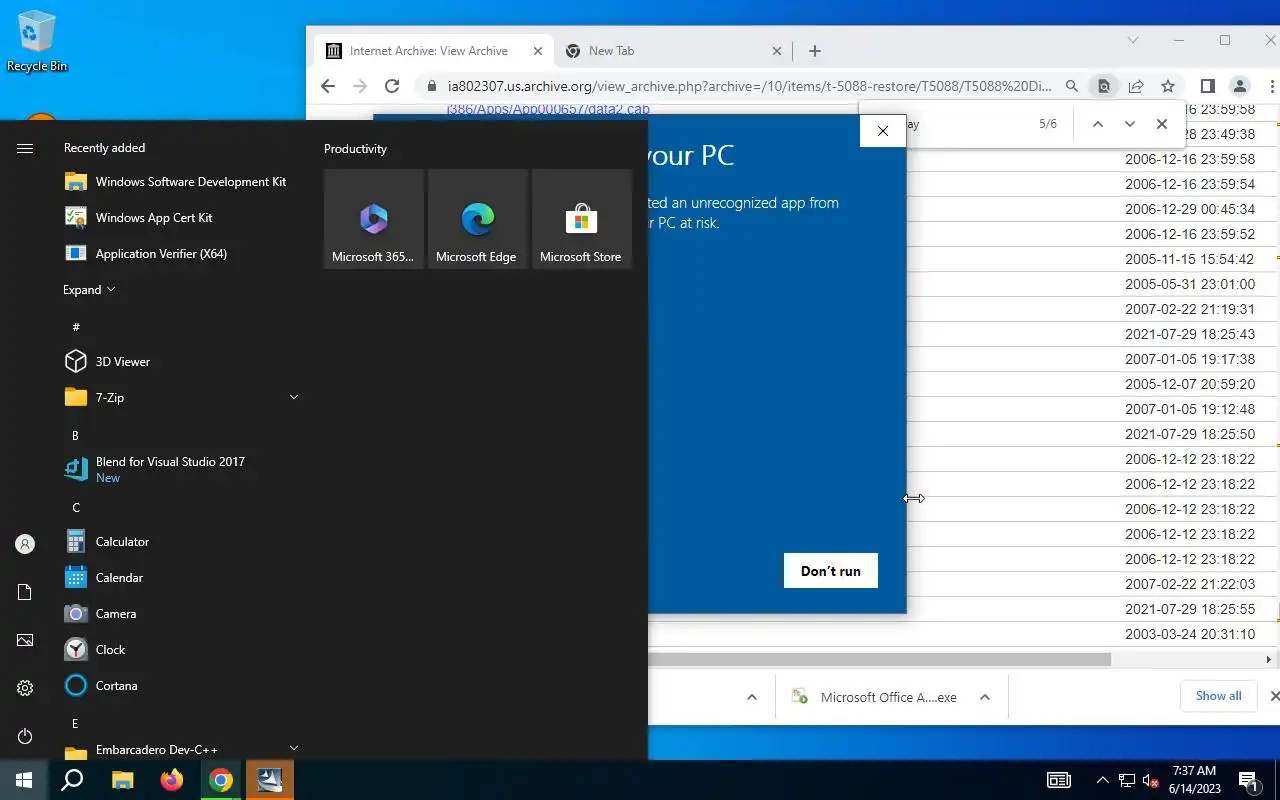Open Settings gear in Start menu

tap(25, 688)
